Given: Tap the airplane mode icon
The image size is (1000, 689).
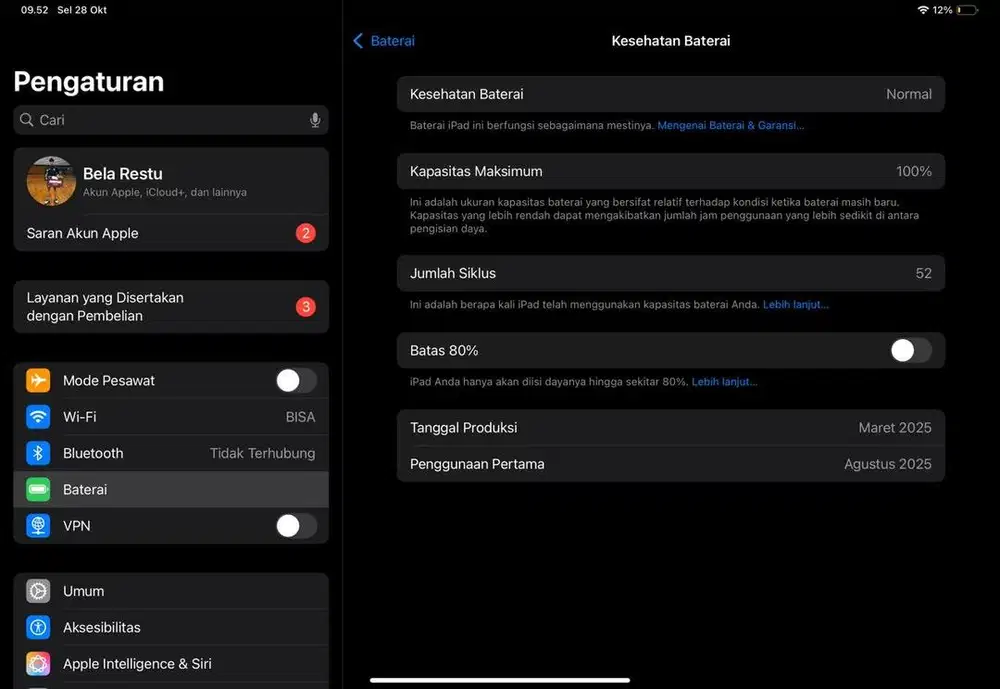Looking at the screenshot, I should (38, 380).
